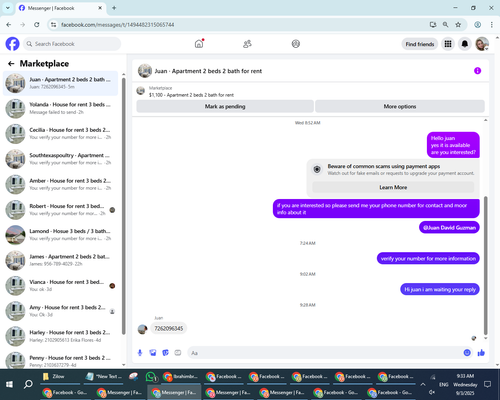
Task: Reload the page with browser refresh icon
Action: click(37, 25)
